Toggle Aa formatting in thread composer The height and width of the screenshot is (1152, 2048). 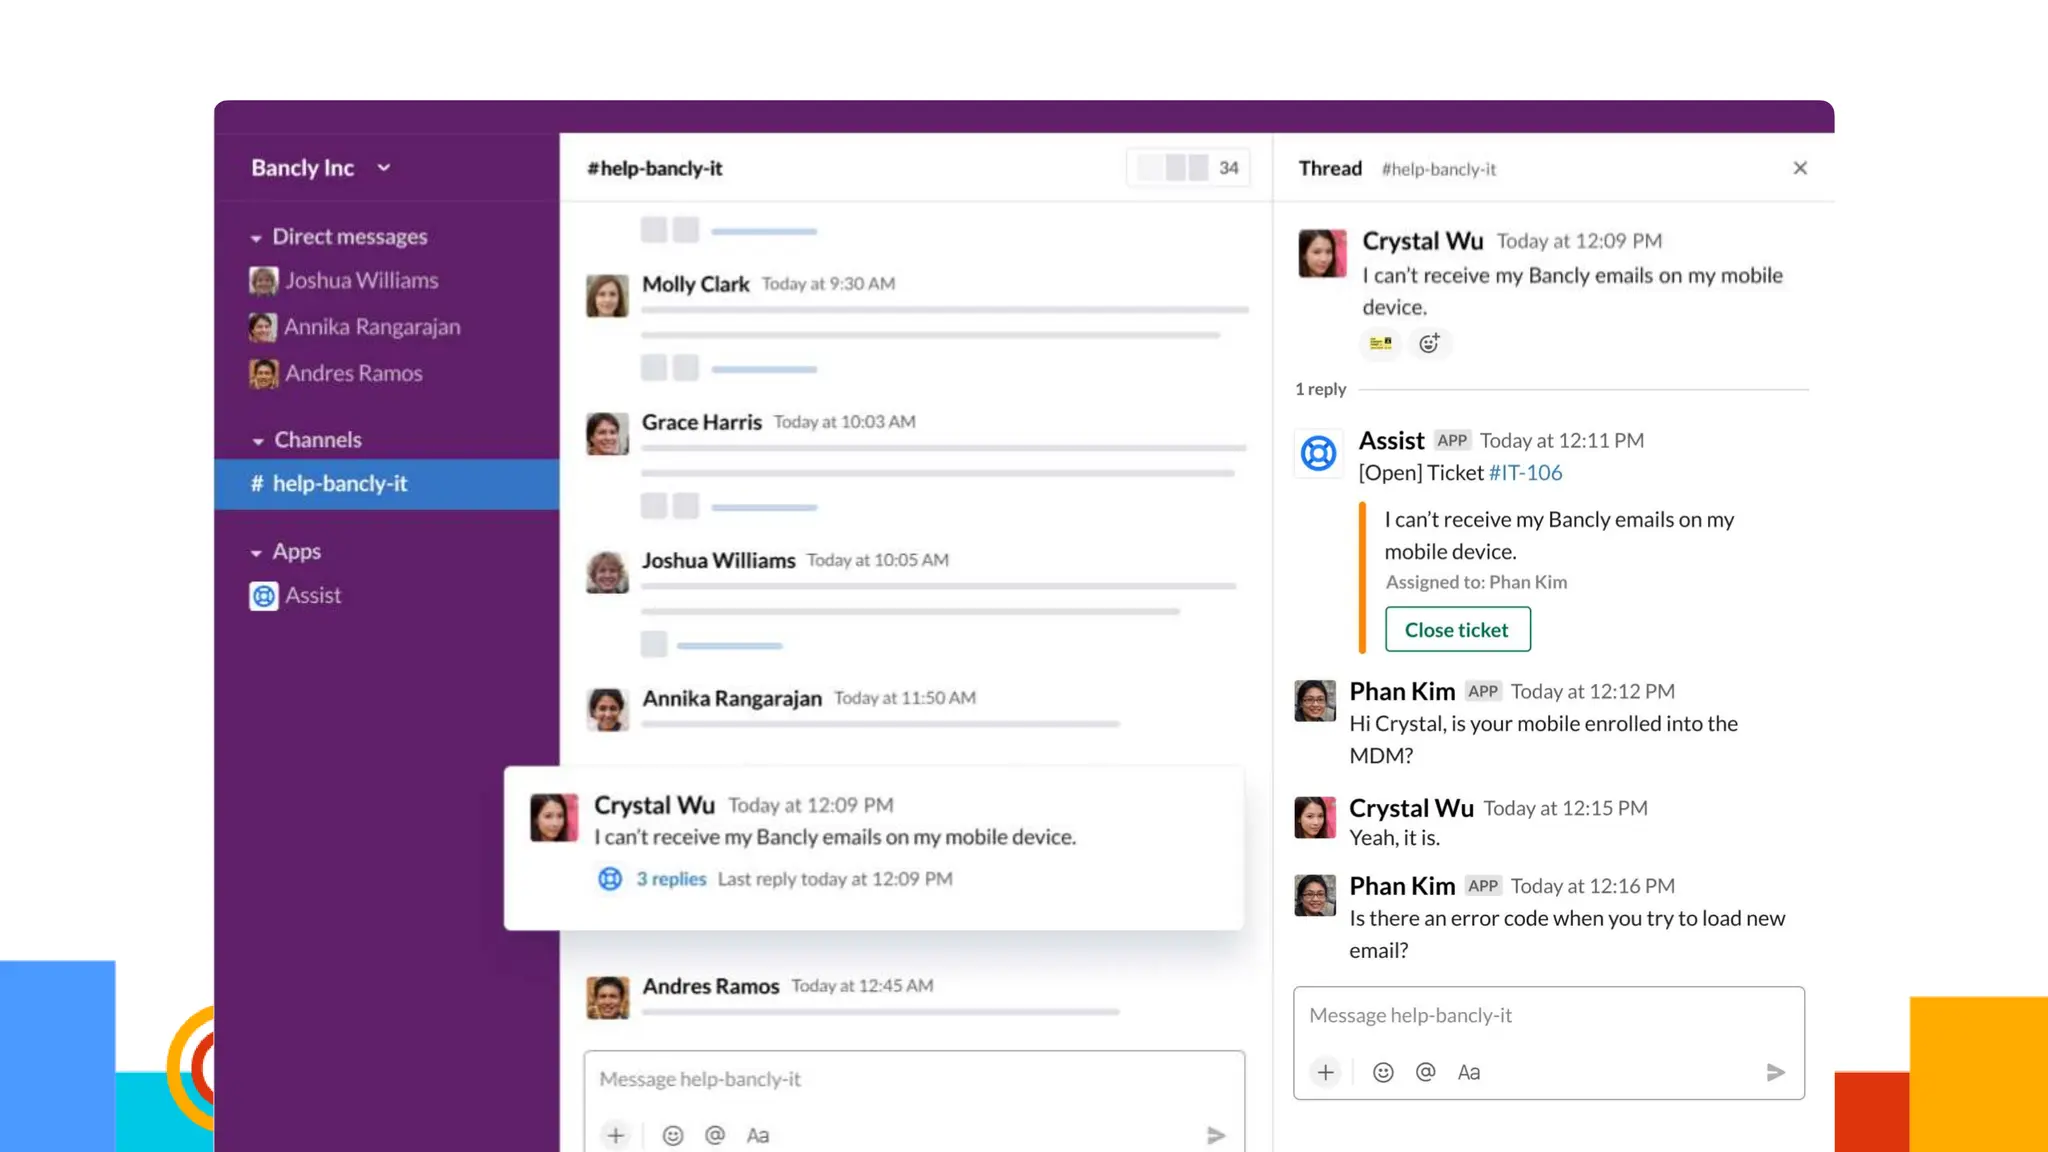point(1468,1073)
